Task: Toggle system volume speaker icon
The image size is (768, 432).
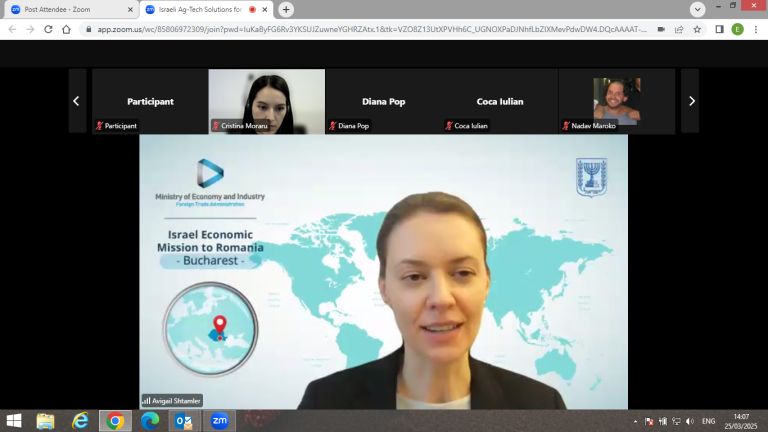Action: tap(689, 421)
